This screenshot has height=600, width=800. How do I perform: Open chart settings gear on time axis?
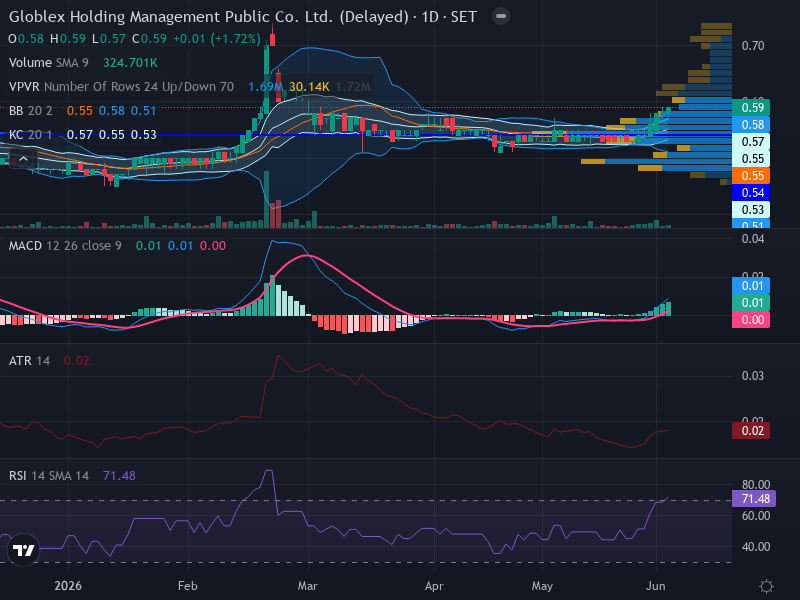click(766, 586)
